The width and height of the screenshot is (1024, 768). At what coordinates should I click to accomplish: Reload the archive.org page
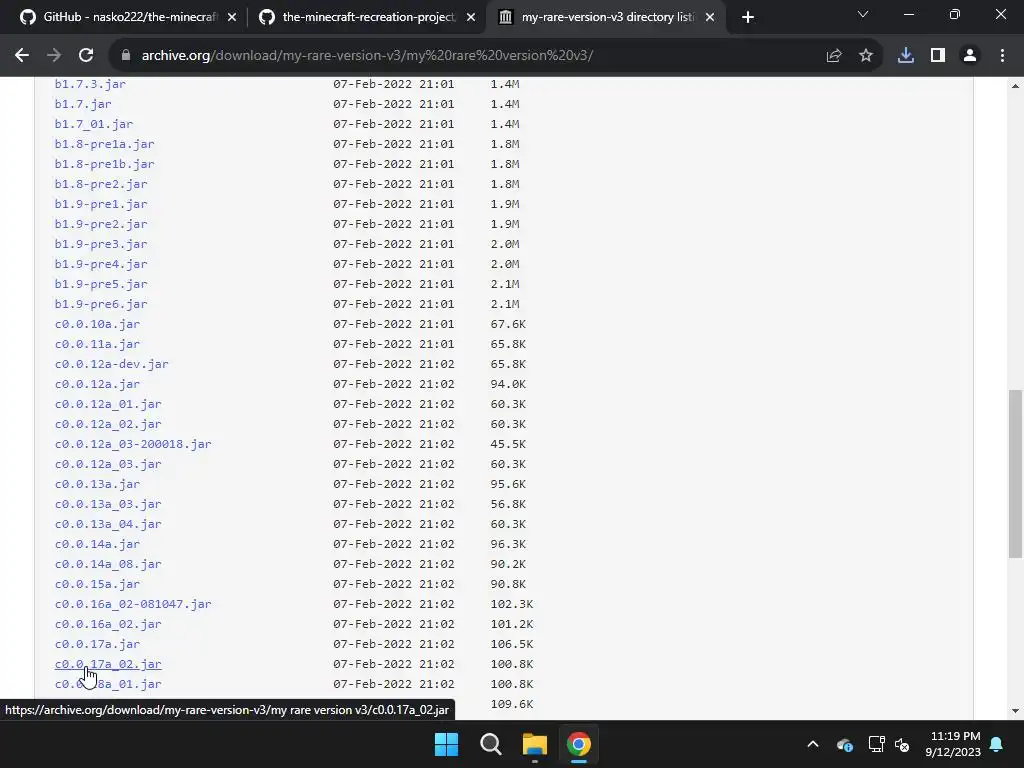[x=86, y=56]
